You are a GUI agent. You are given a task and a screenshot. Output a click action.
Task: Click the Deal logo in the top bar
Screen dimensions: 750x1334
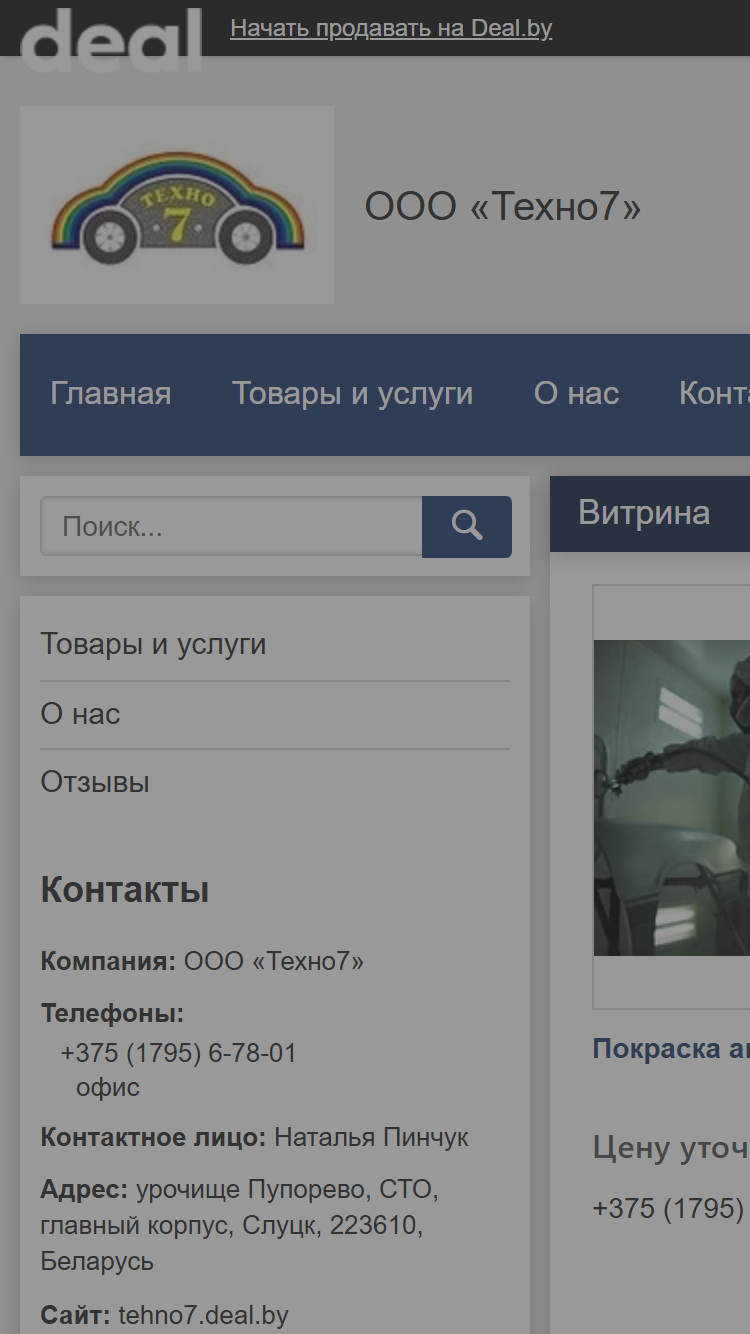point(111,39)
